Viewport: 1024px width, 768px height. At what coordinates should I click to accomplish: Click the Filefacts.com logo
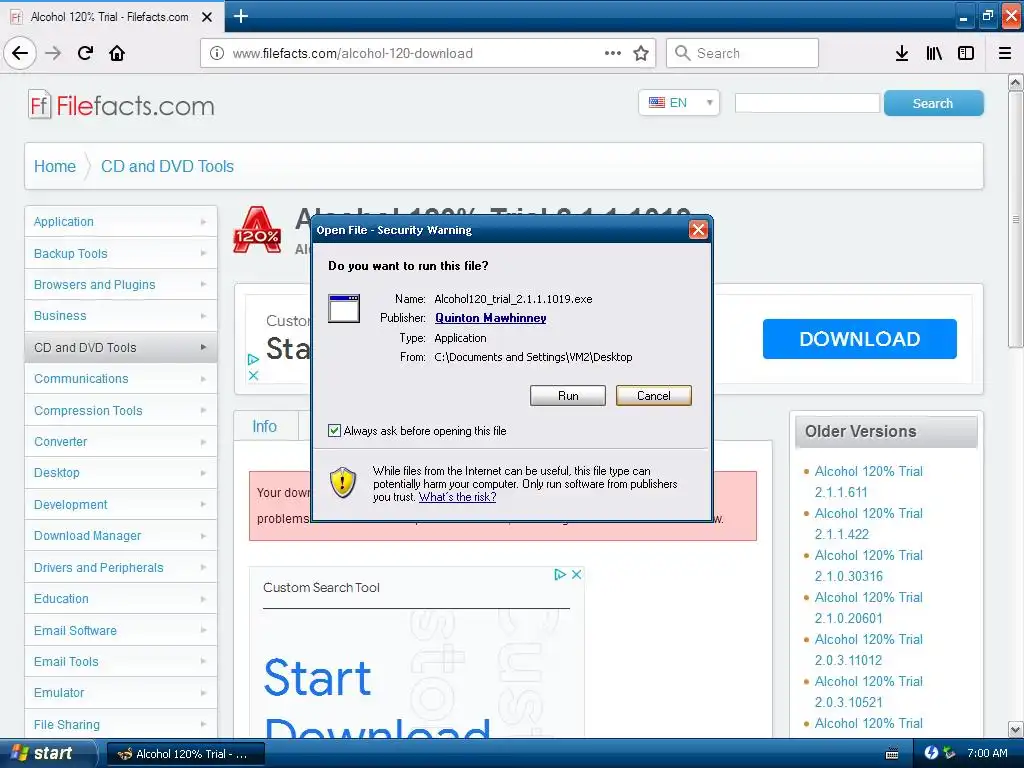pos(121,105)
